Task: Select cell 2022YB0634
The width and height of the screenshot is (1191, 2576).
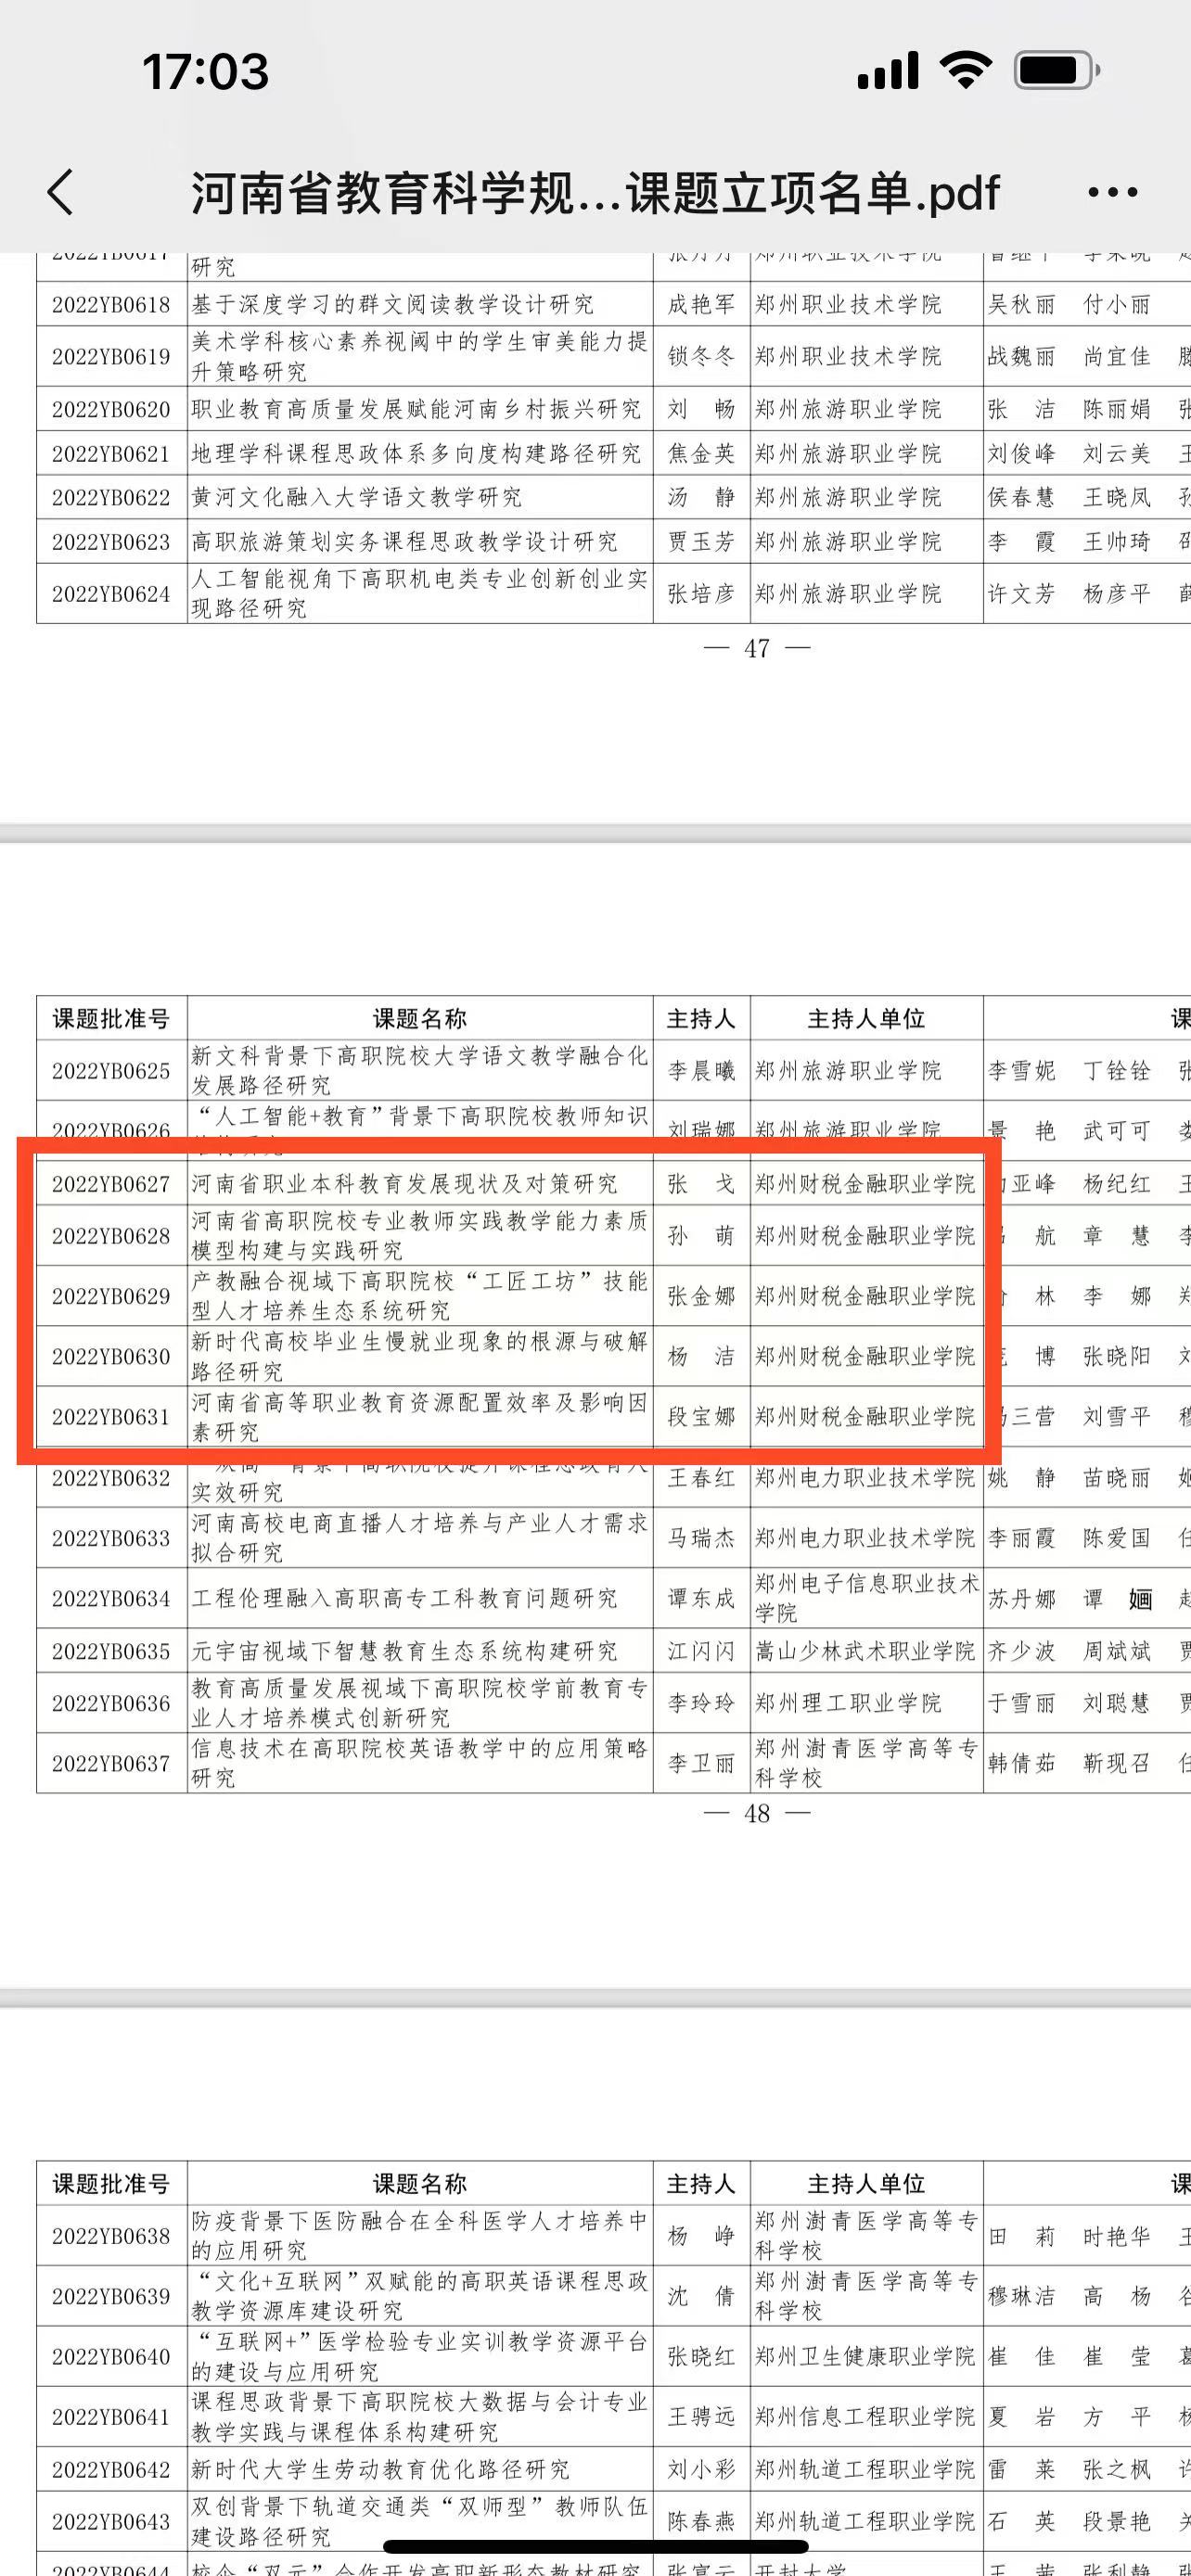Action: (111, 1599)
